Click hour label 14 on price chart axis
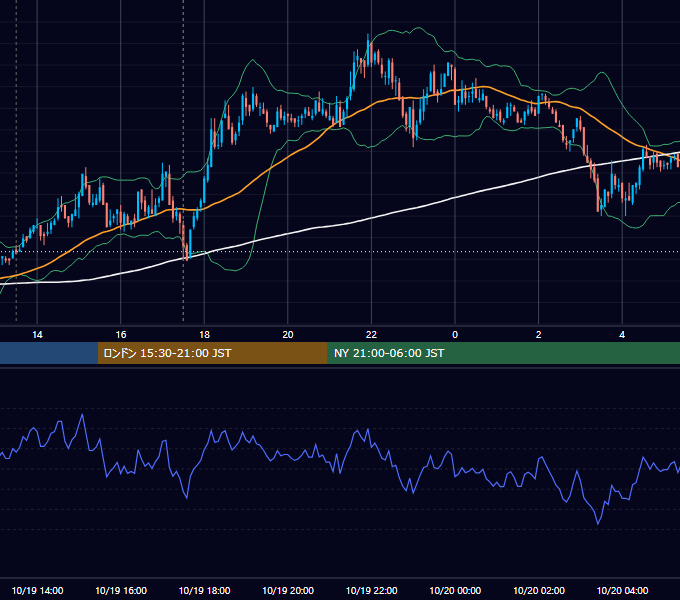680x600 pixels. pos(37,335)
